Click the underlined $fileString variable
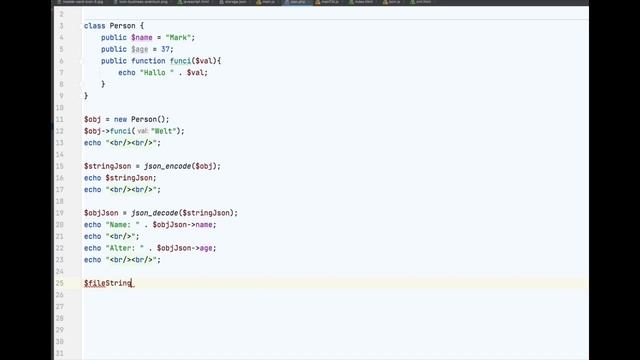Image resolution: width=640 pixels, height=360 pixels. pos(108,283)
